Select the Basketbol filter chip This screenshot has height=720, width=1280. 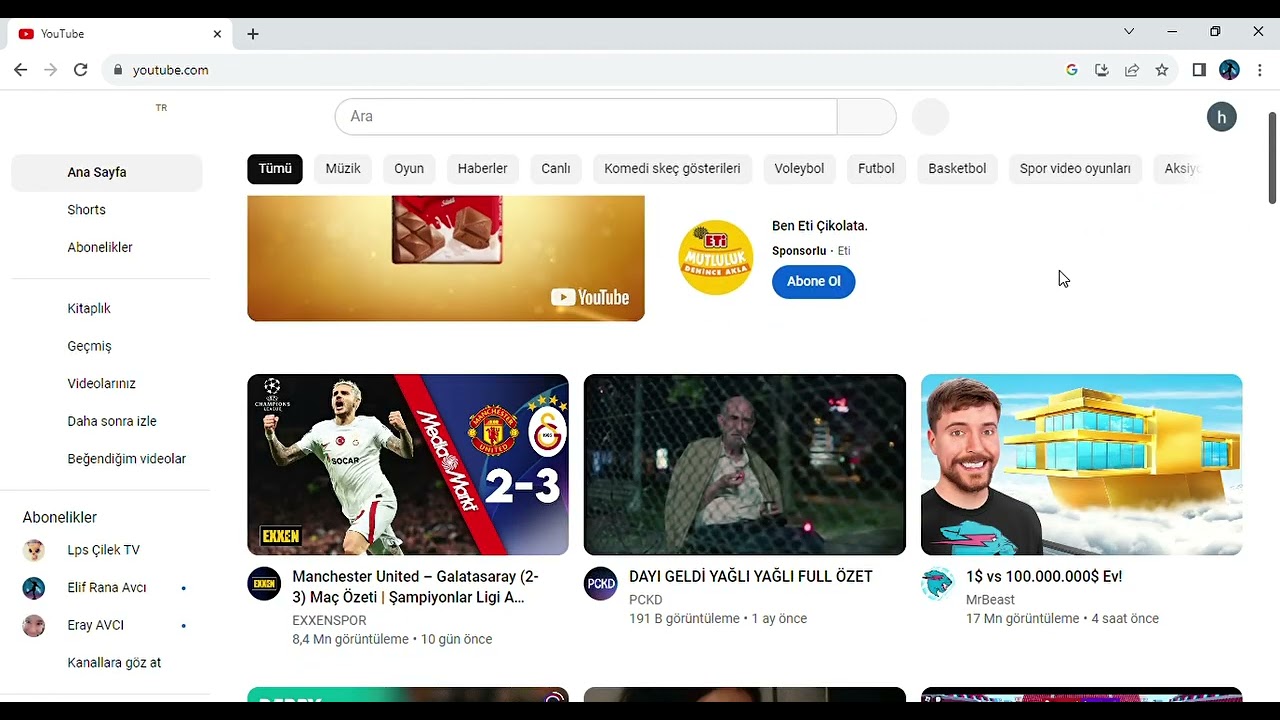[957, 169]
